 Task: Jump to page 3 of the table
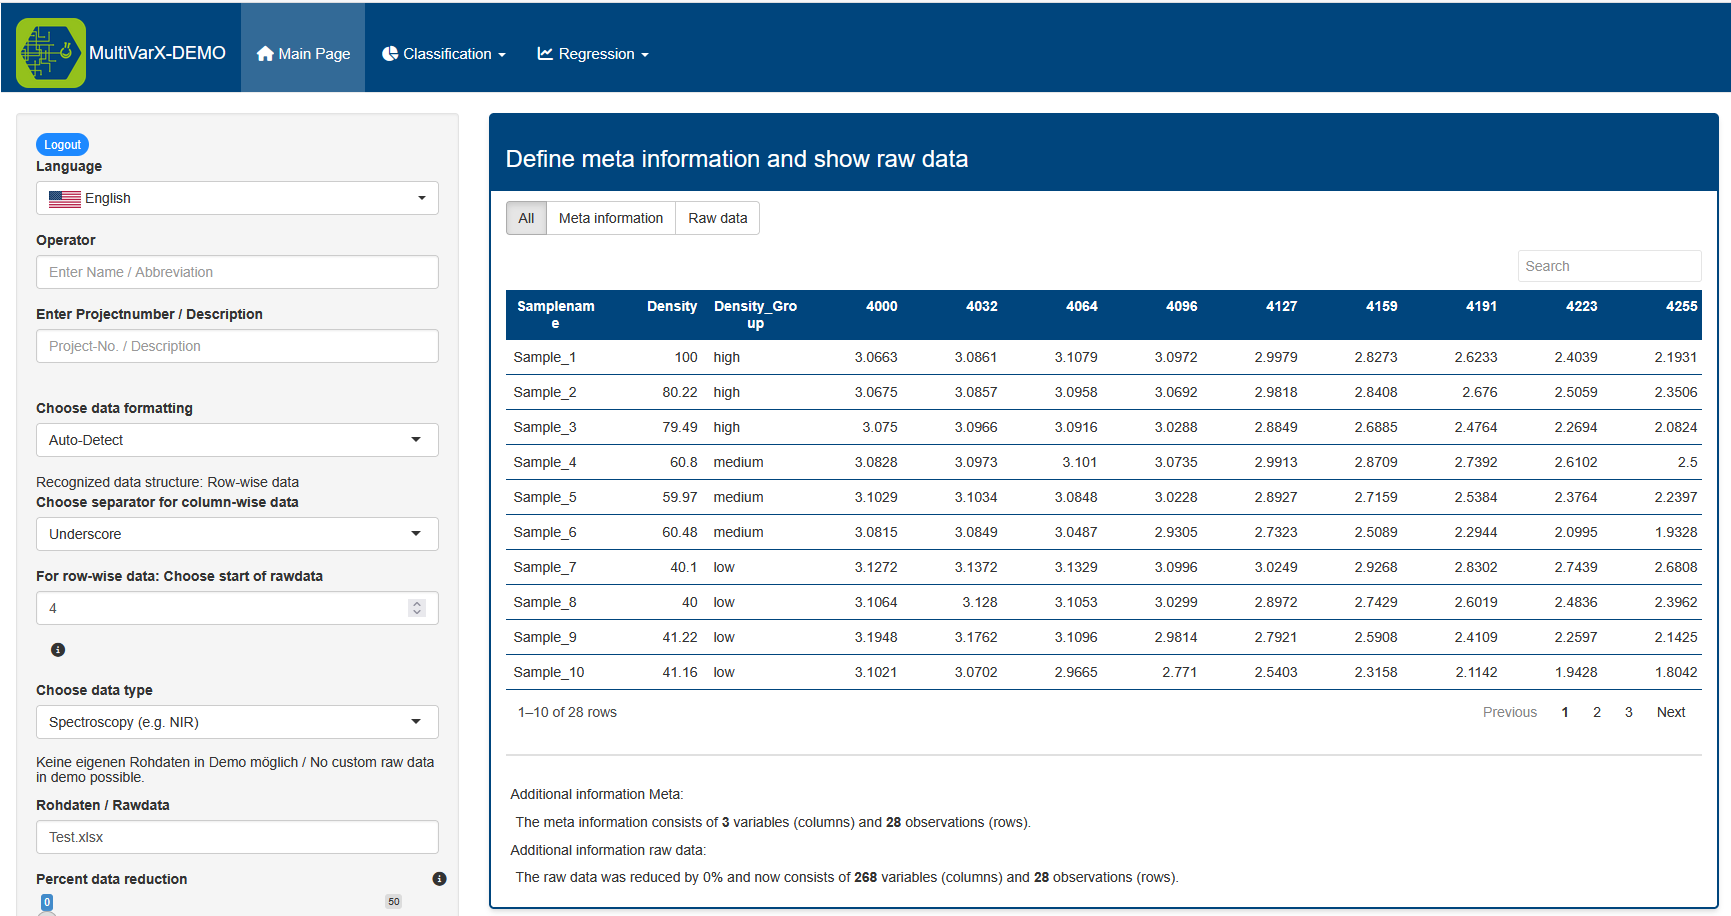[x=1628, y=712]
